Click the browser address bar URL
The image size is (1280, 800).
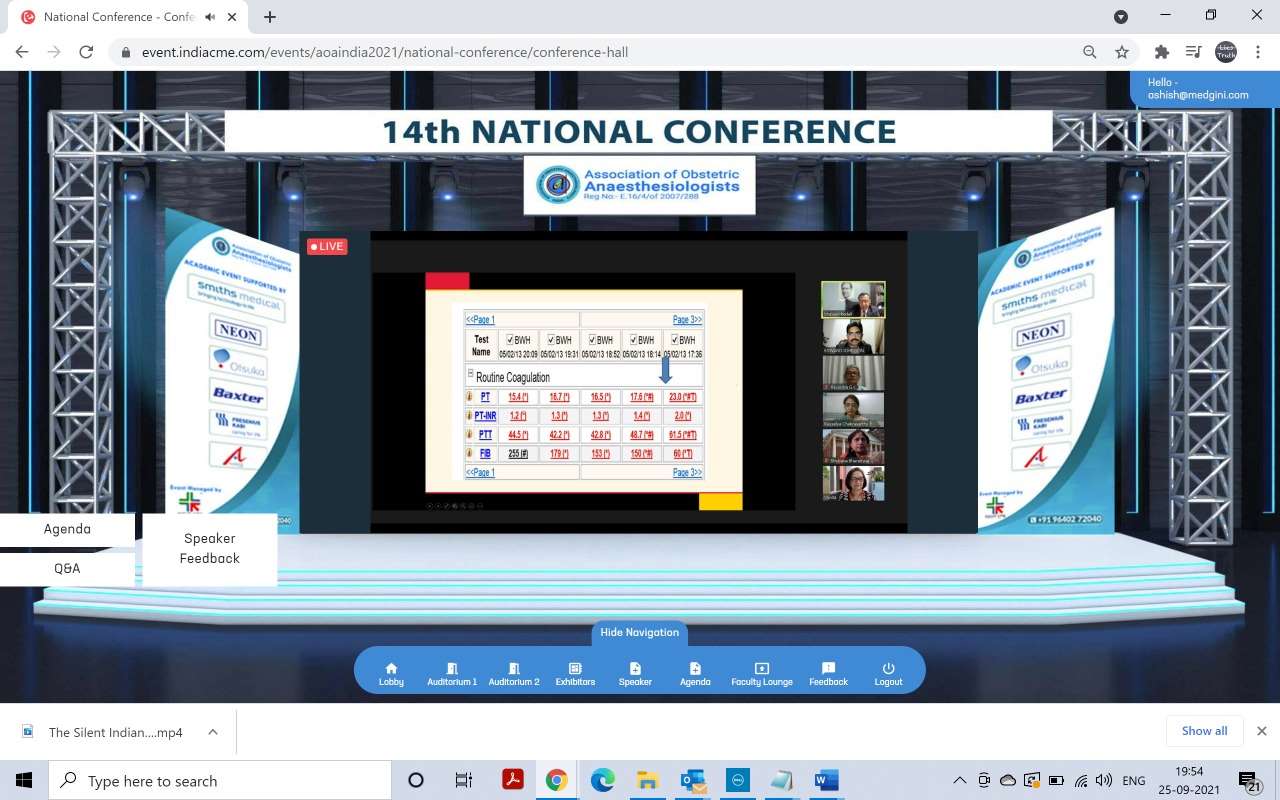click(x=385, y=52)
